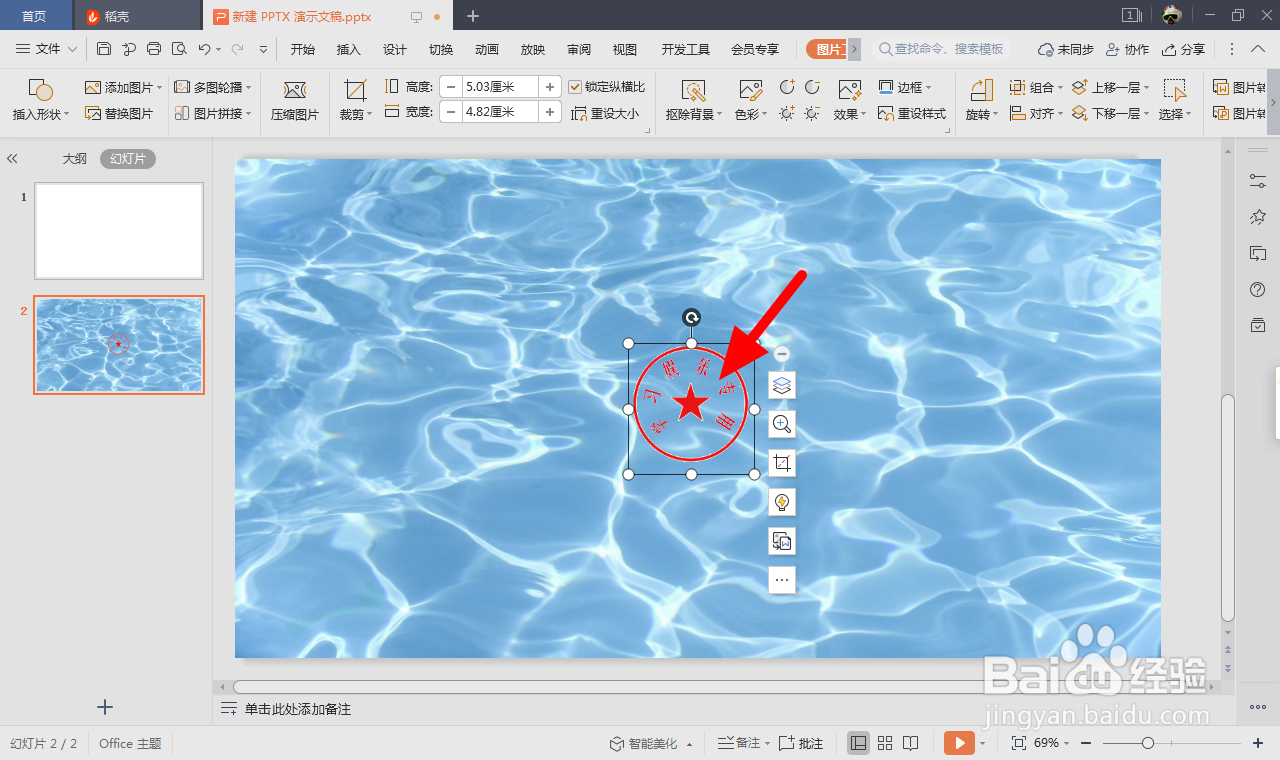Collapse floating toolbar with minus icon
The height and width of the screenshot is (760, 1280).
(782, 354)
